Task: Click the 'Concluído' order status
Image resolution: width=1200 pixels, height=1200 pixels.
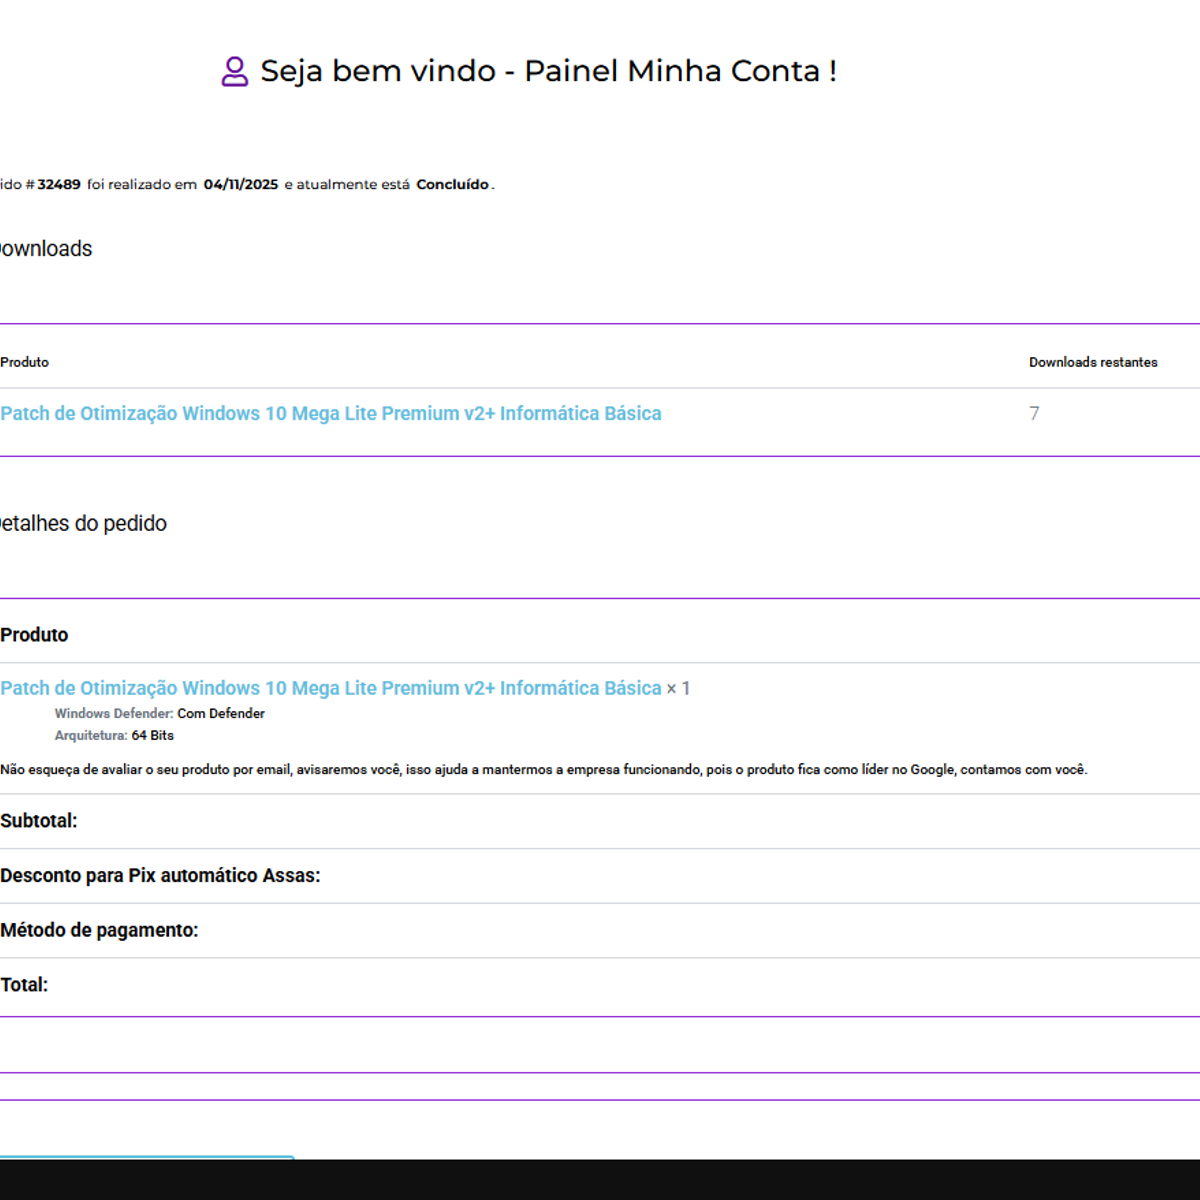Action: [452, 185]
